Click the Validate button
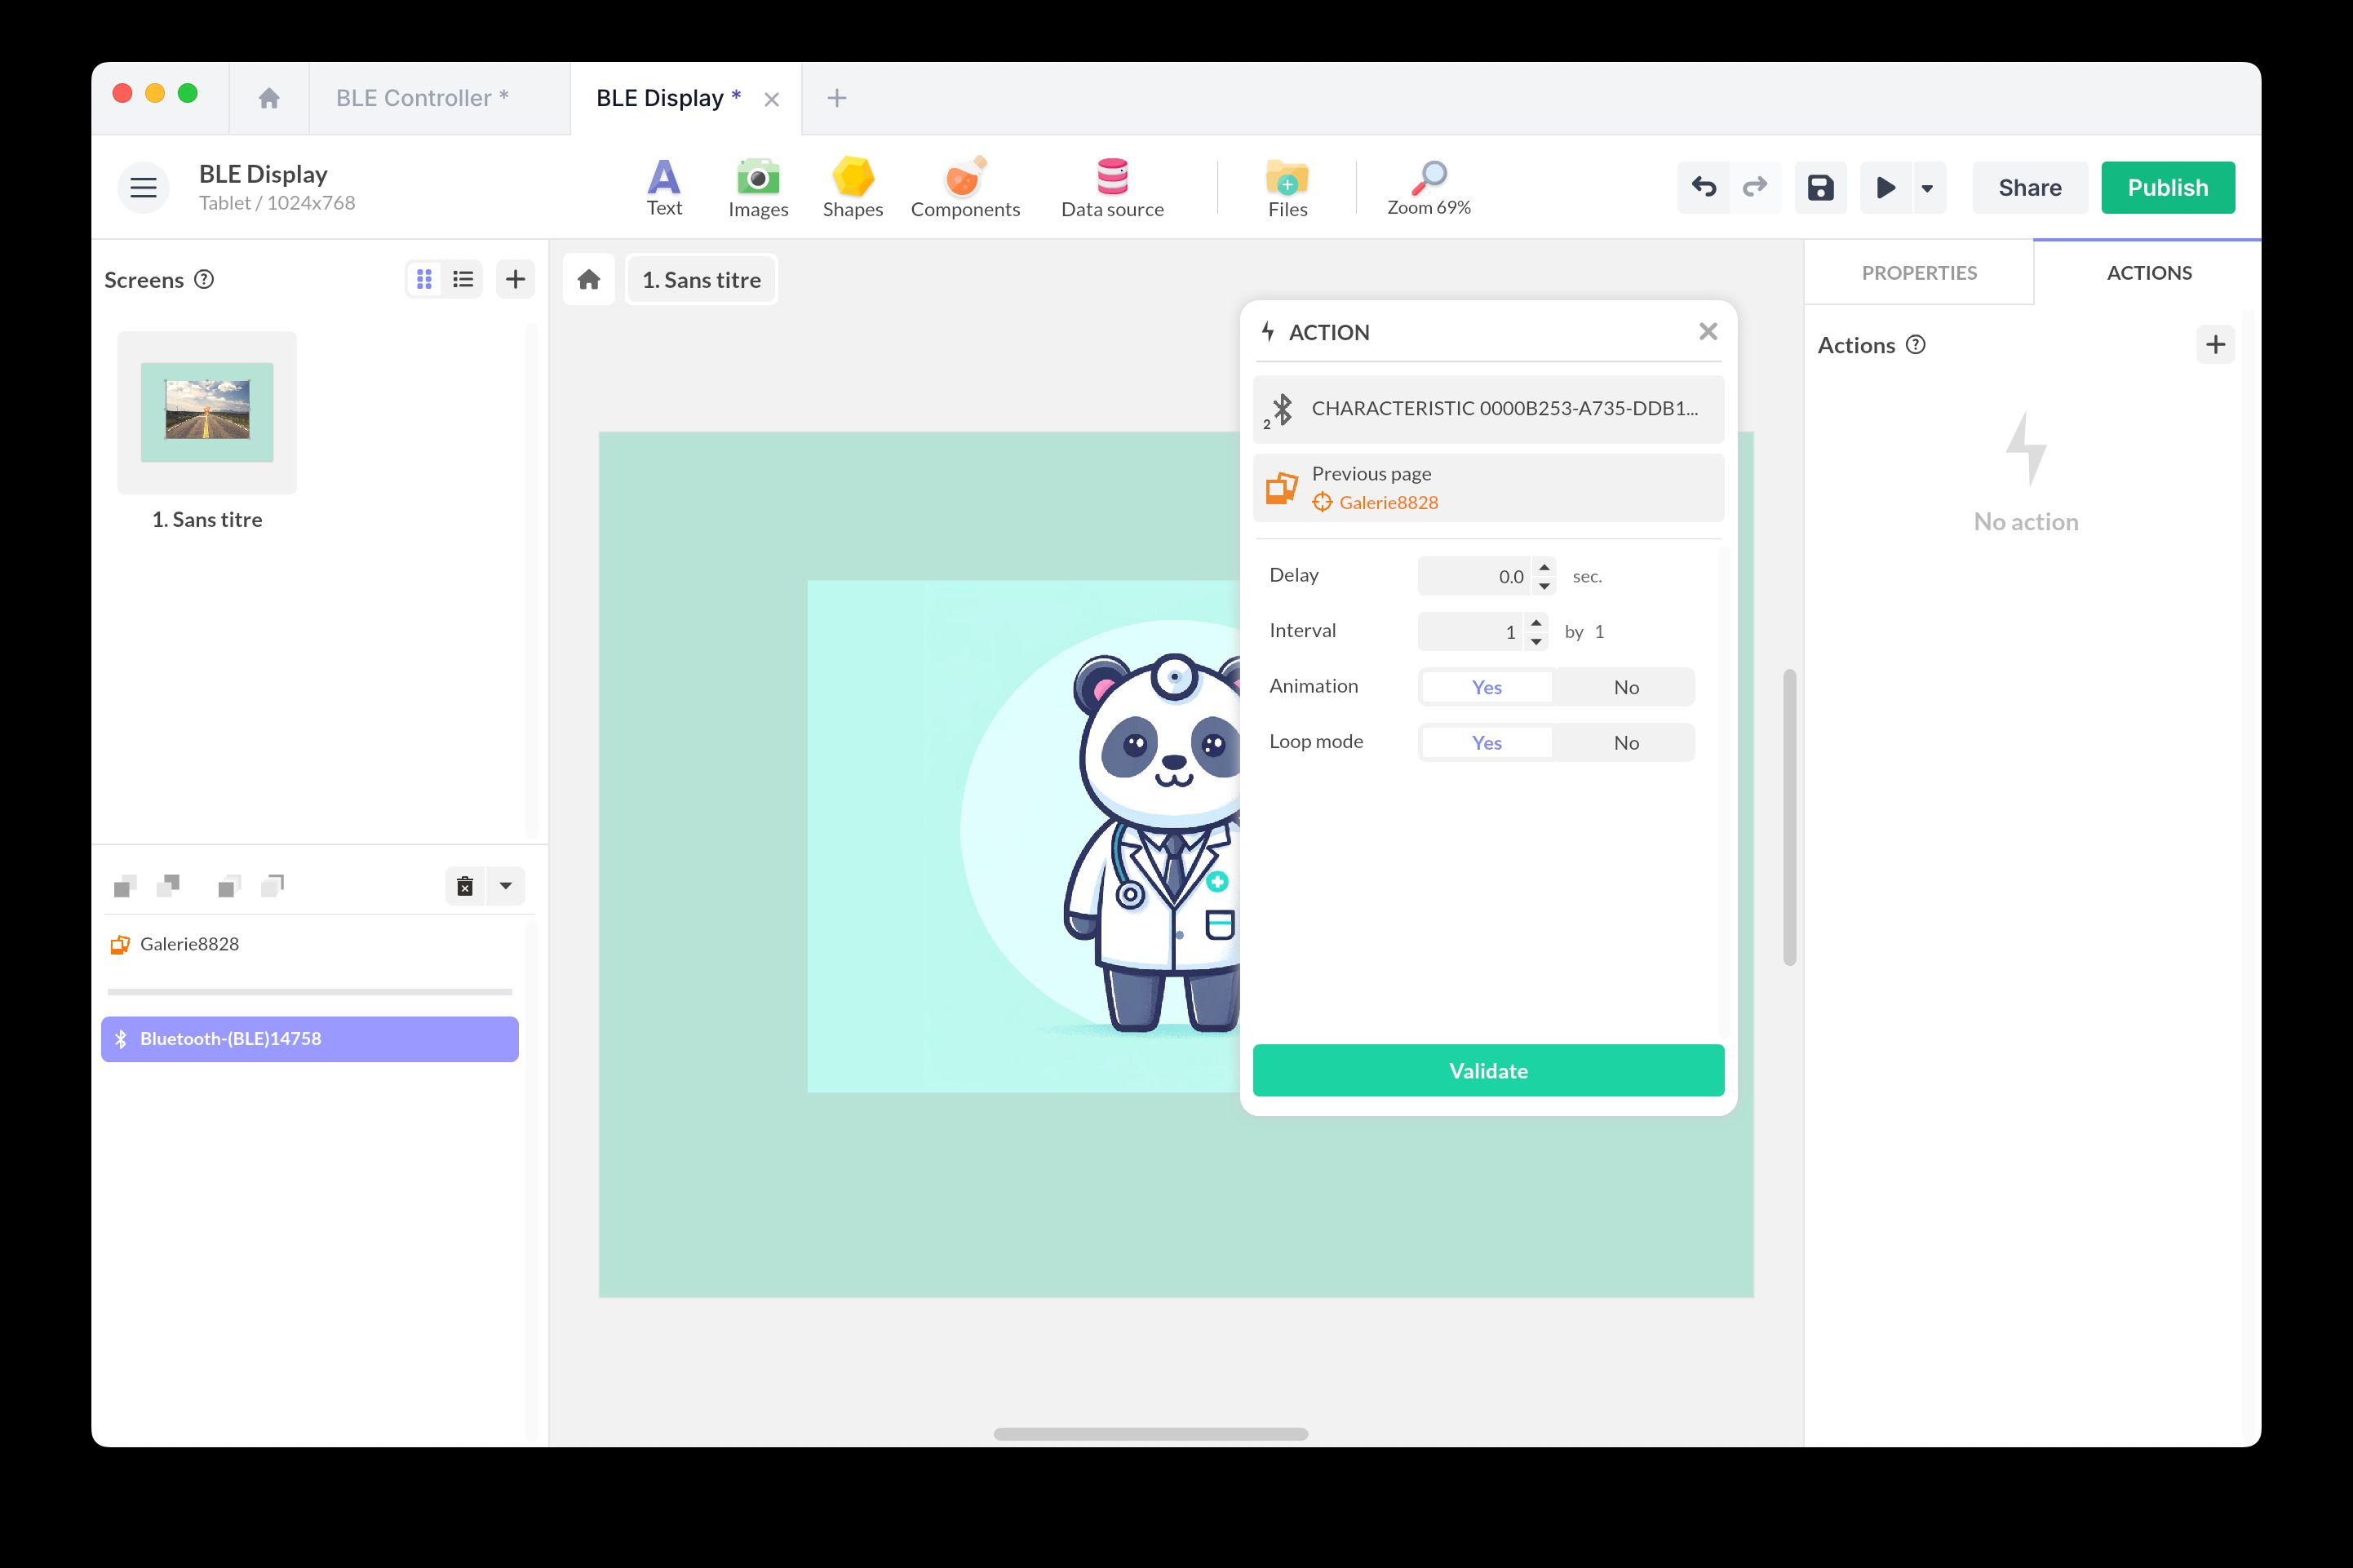This screenshot has width=2353, height=1568. pos(1487,1071)
